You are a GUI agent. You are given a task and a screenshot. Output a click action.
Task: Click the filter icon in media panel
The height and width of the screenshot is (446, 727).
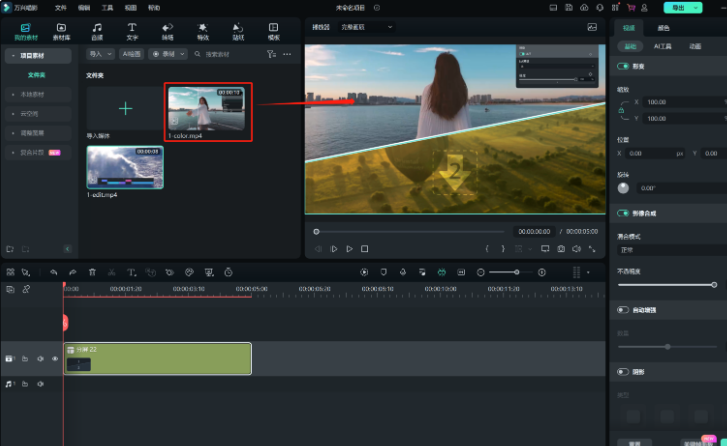coord(271,53)
